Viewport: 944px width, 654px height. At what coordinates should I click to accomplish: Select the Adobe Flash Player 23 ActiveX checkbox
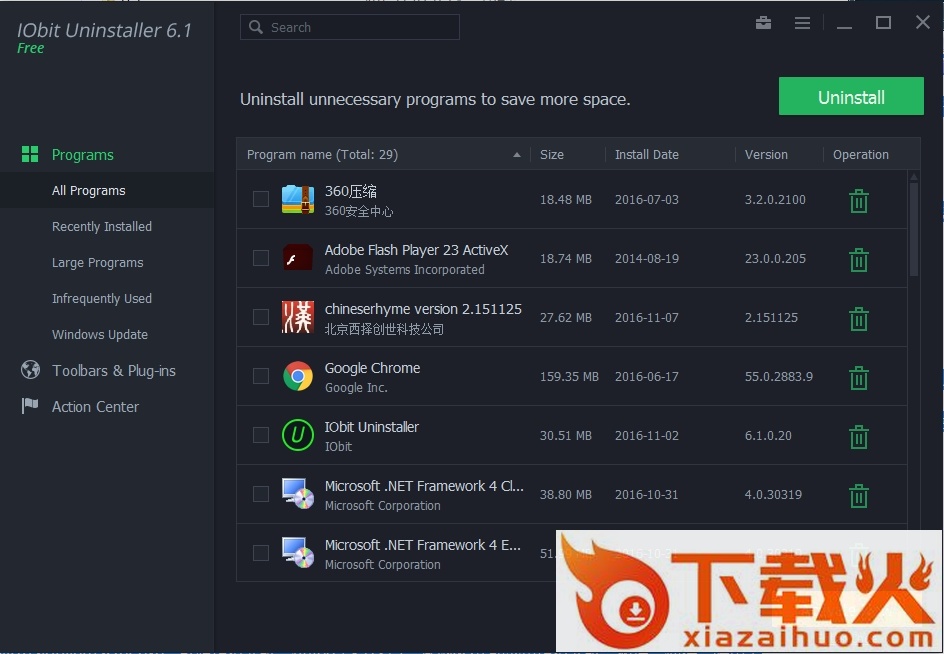click(x=261, y=258)
